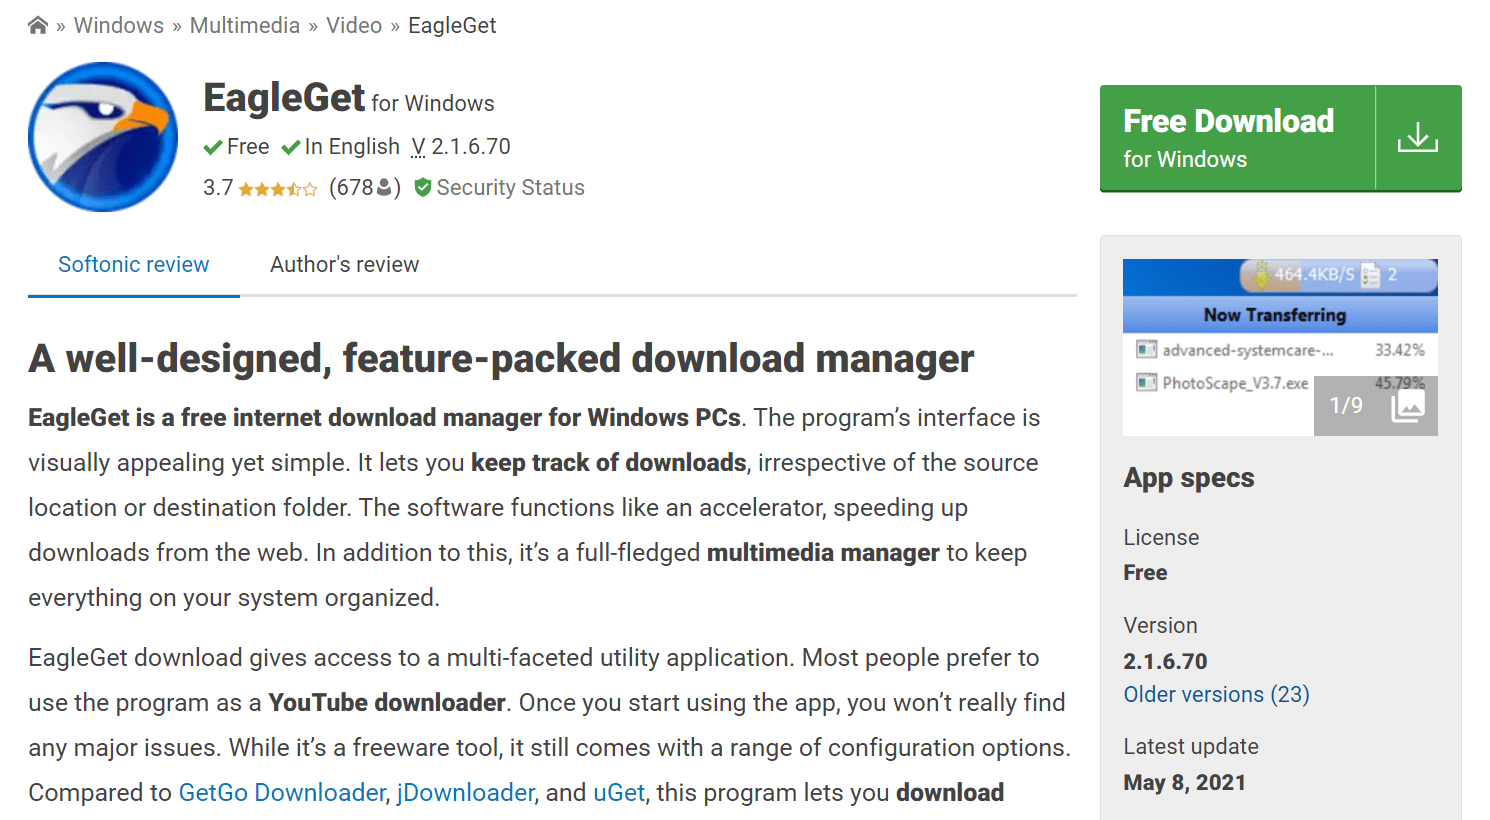Switch to the Softonic review tab
The image size is (1490, 820).
(134, 264)
